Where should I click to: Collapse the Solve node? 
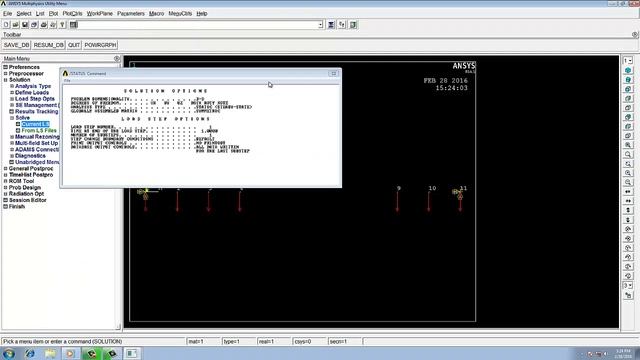coord(12,118)
